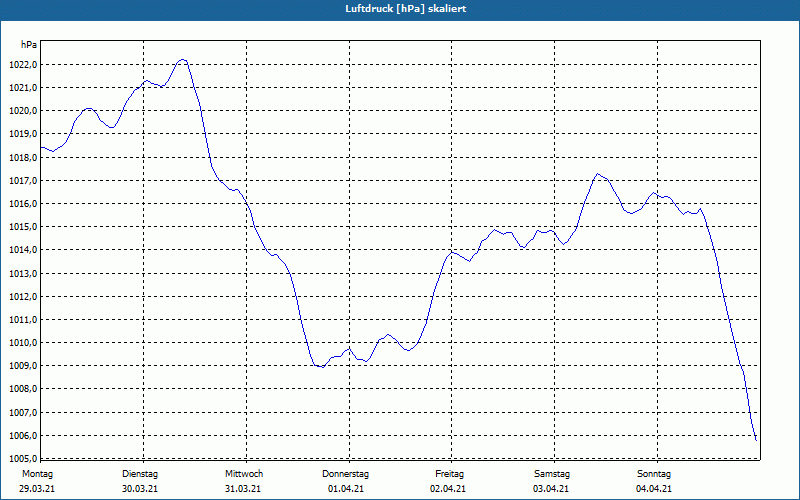Viewport: 800px width, 500px height.
Task: Click the 1021,0 y-axis label
Action: 23,88
